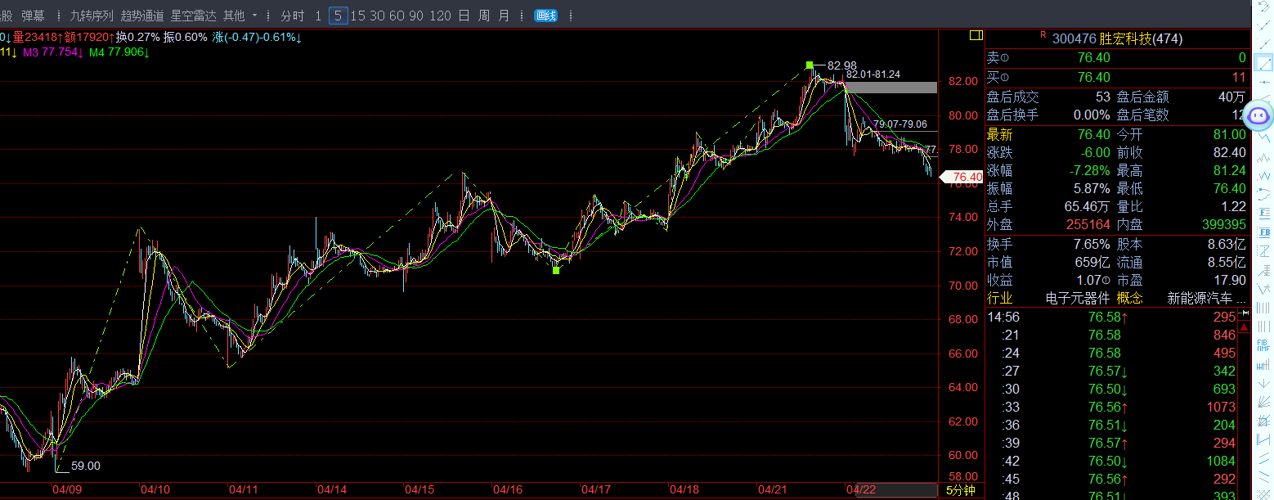This screenshot has width=1274, height=500.
Task: Open the 其他 dropdown arrow
Action: (255, 16)
